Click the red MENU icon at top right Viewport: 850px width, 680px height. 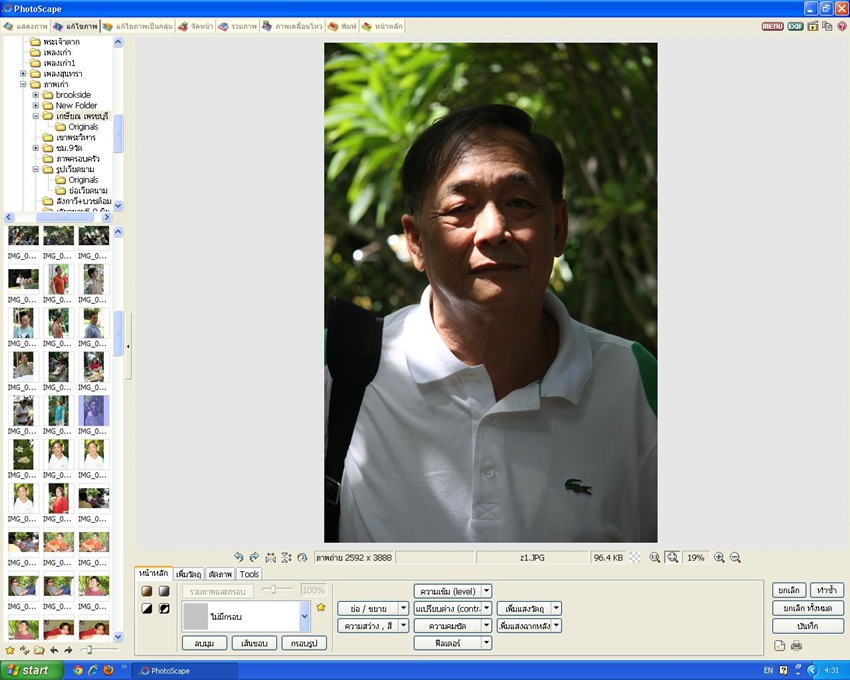pyautogui.click(x=772, y=26)
